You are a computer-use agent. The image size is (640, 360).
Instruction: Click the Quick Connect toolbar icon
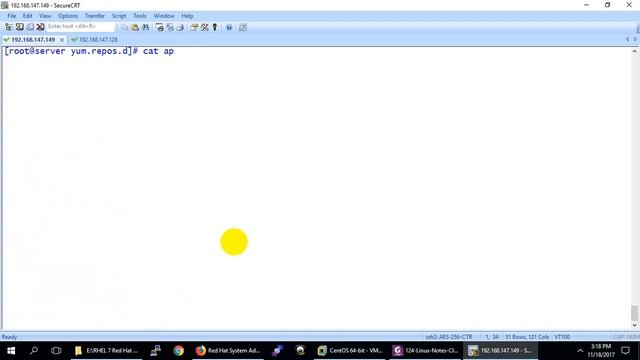coord(20,27)
